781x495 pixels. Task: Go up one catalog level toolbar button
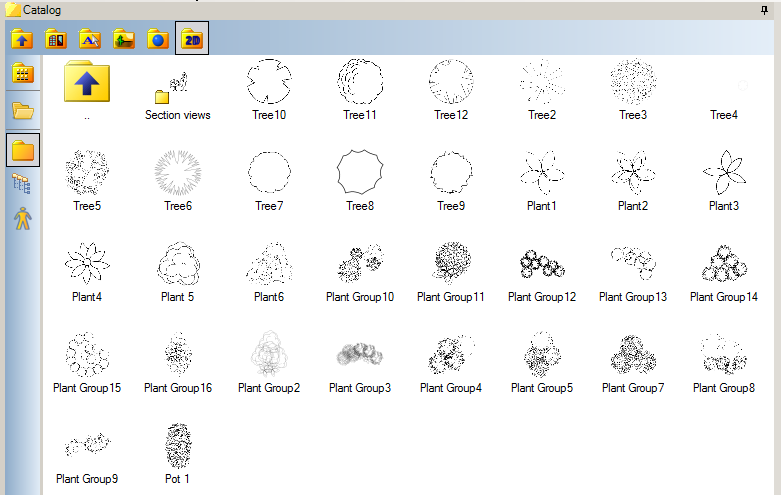22,39
